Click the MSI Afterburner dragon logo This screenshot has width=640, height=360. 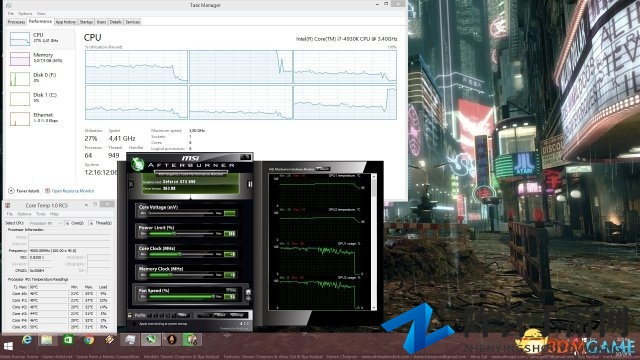point(138,164)
